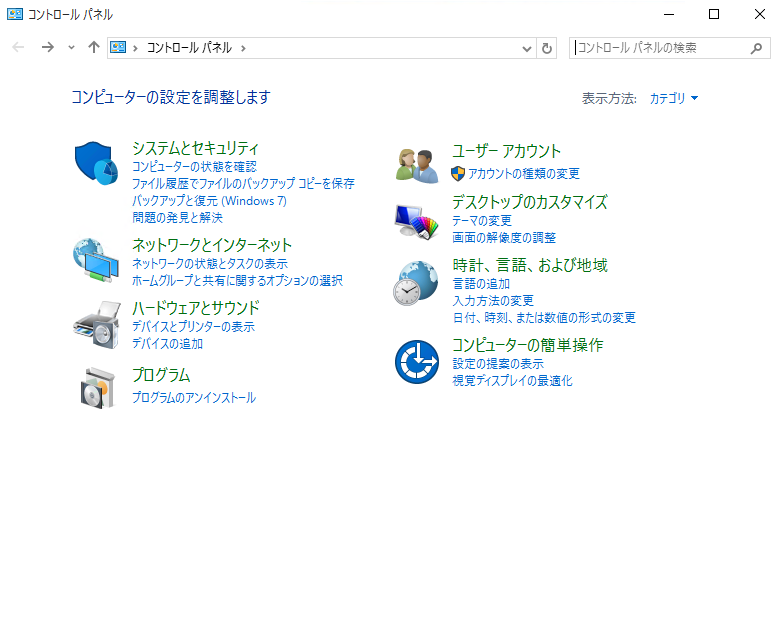The height and width of the screenshot is (632, 776).
Task: Click the search magnifier icon
Action: [x=756, y=48]
